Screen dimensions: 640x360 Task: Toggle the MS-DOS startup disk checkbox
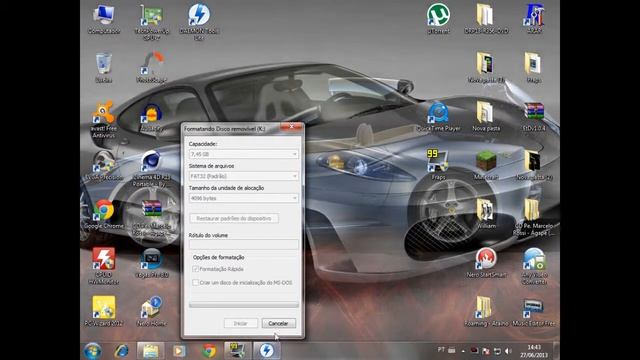(196, 282)
